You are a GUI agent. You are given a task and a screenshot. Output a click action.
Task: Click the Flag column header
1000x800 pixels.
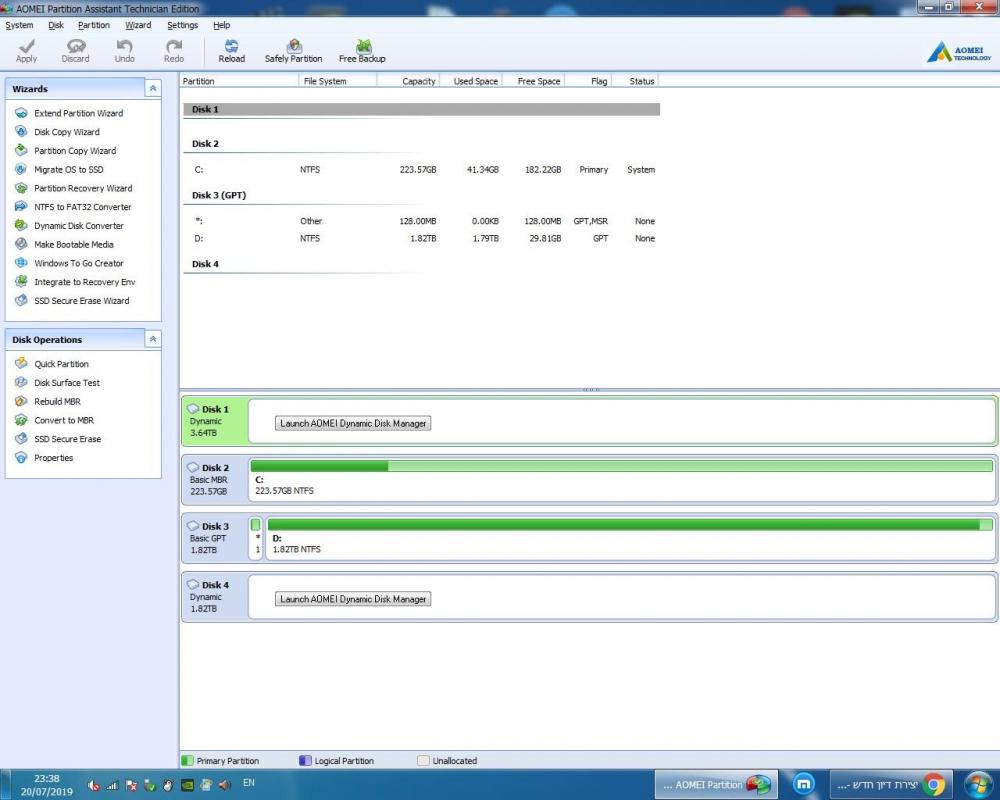[589, 81]
